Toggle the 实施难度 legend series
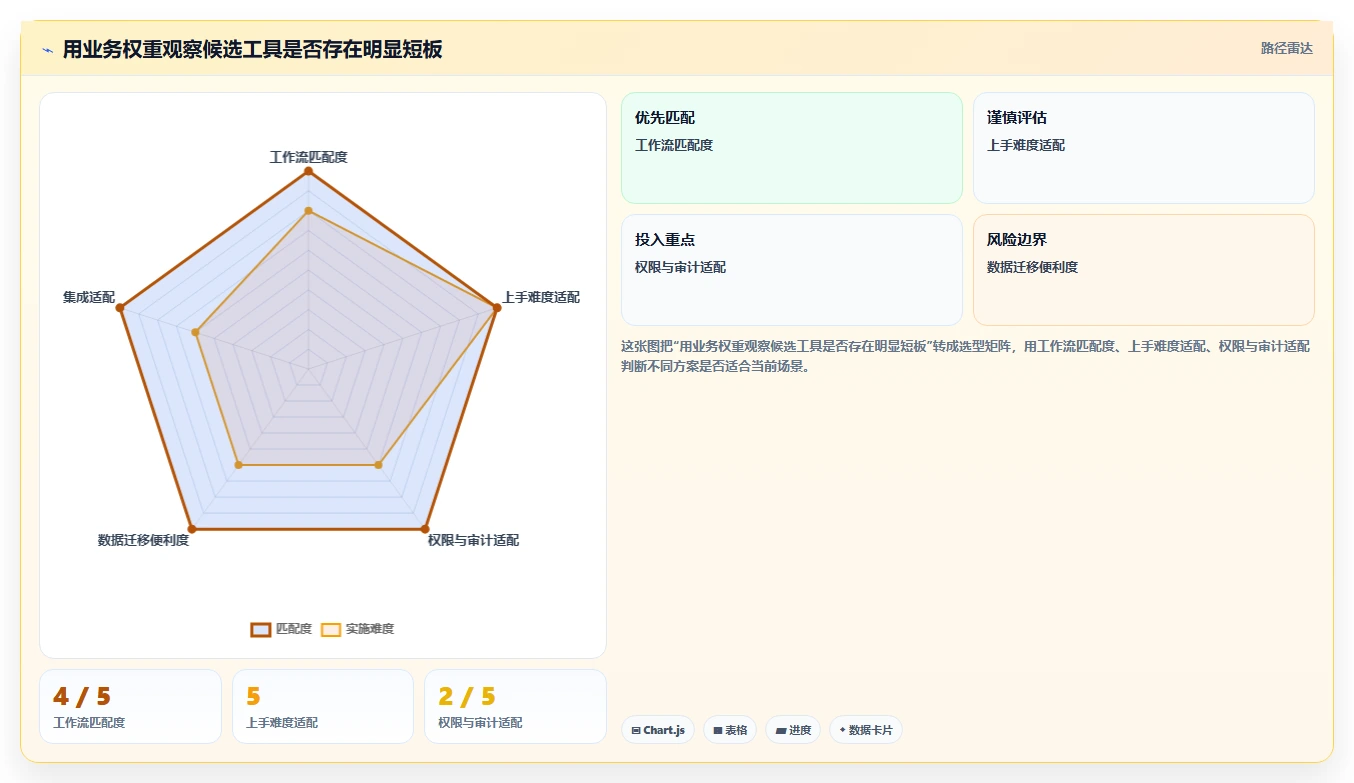This screenshot has height=783, width=1354. (357, 629)
